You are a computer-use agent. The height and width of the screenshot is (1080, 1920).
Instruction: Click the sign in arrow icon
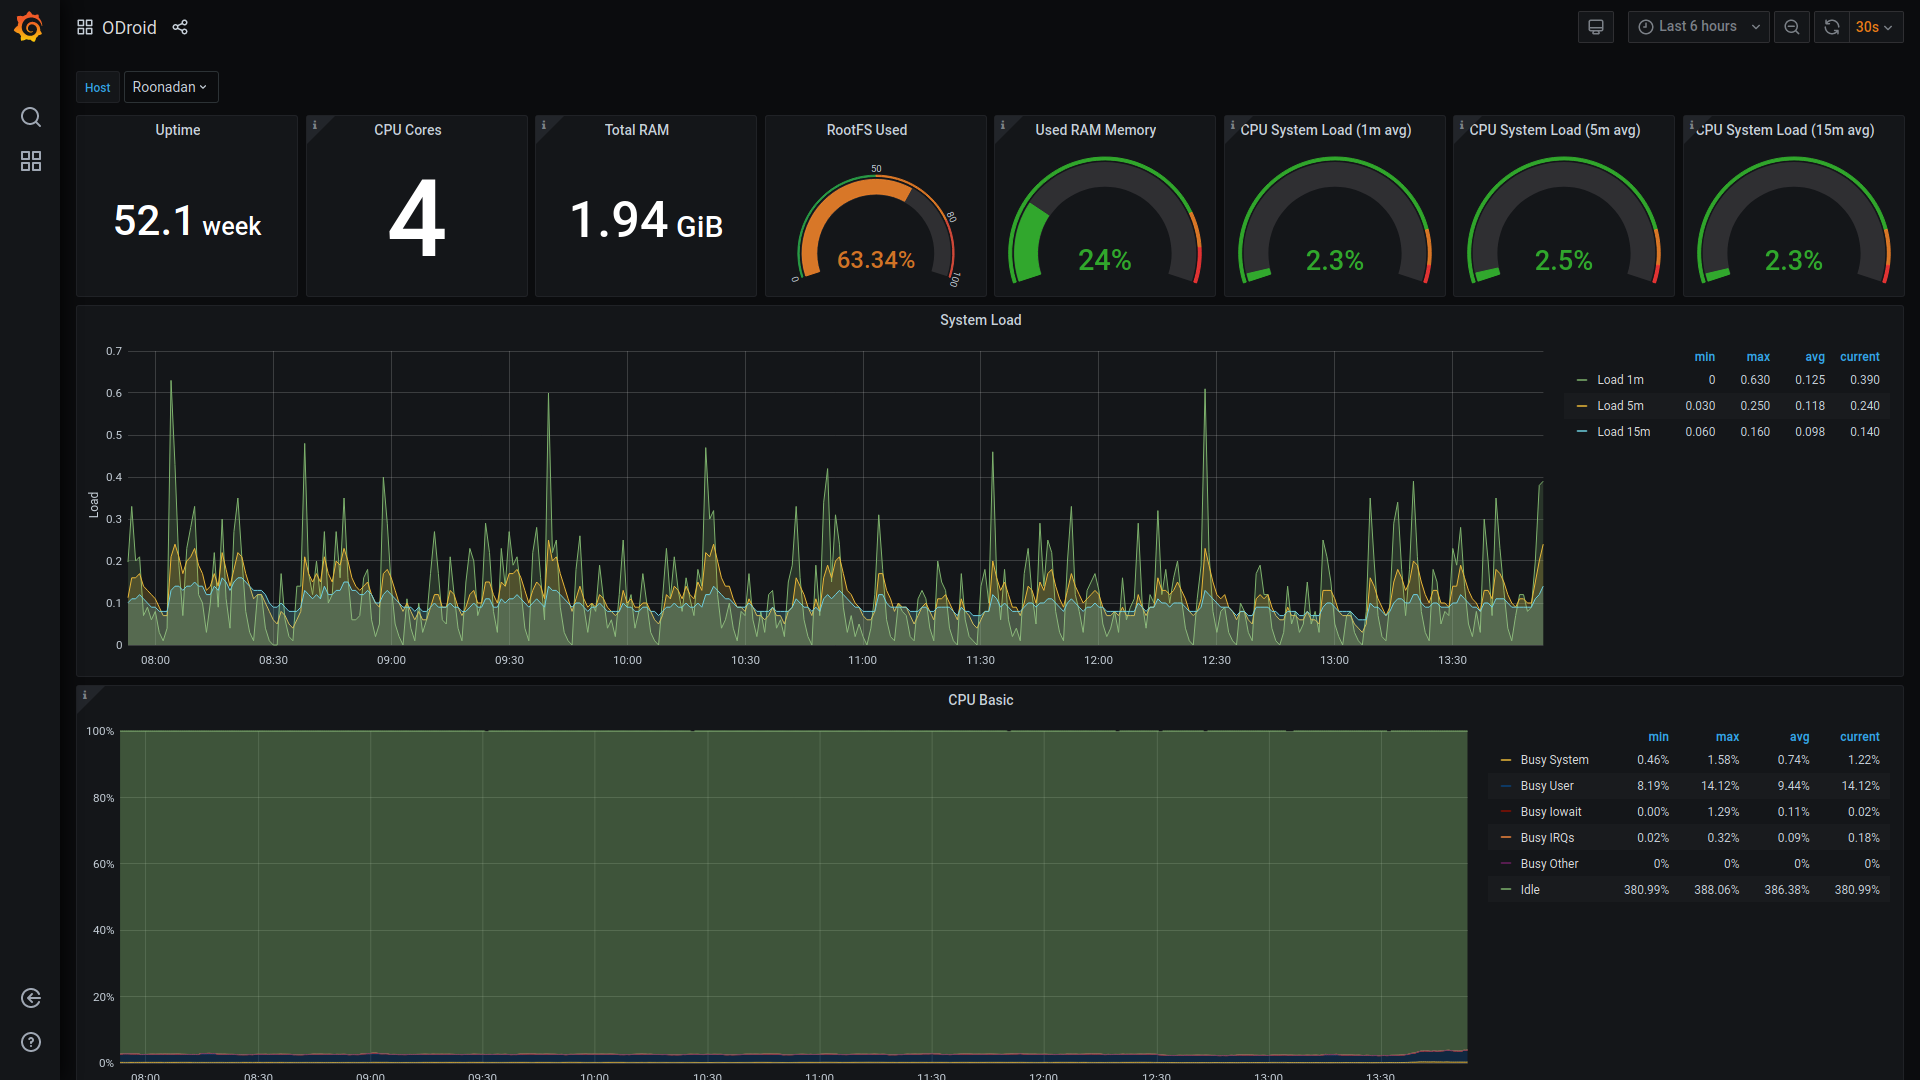coord(31,998)
